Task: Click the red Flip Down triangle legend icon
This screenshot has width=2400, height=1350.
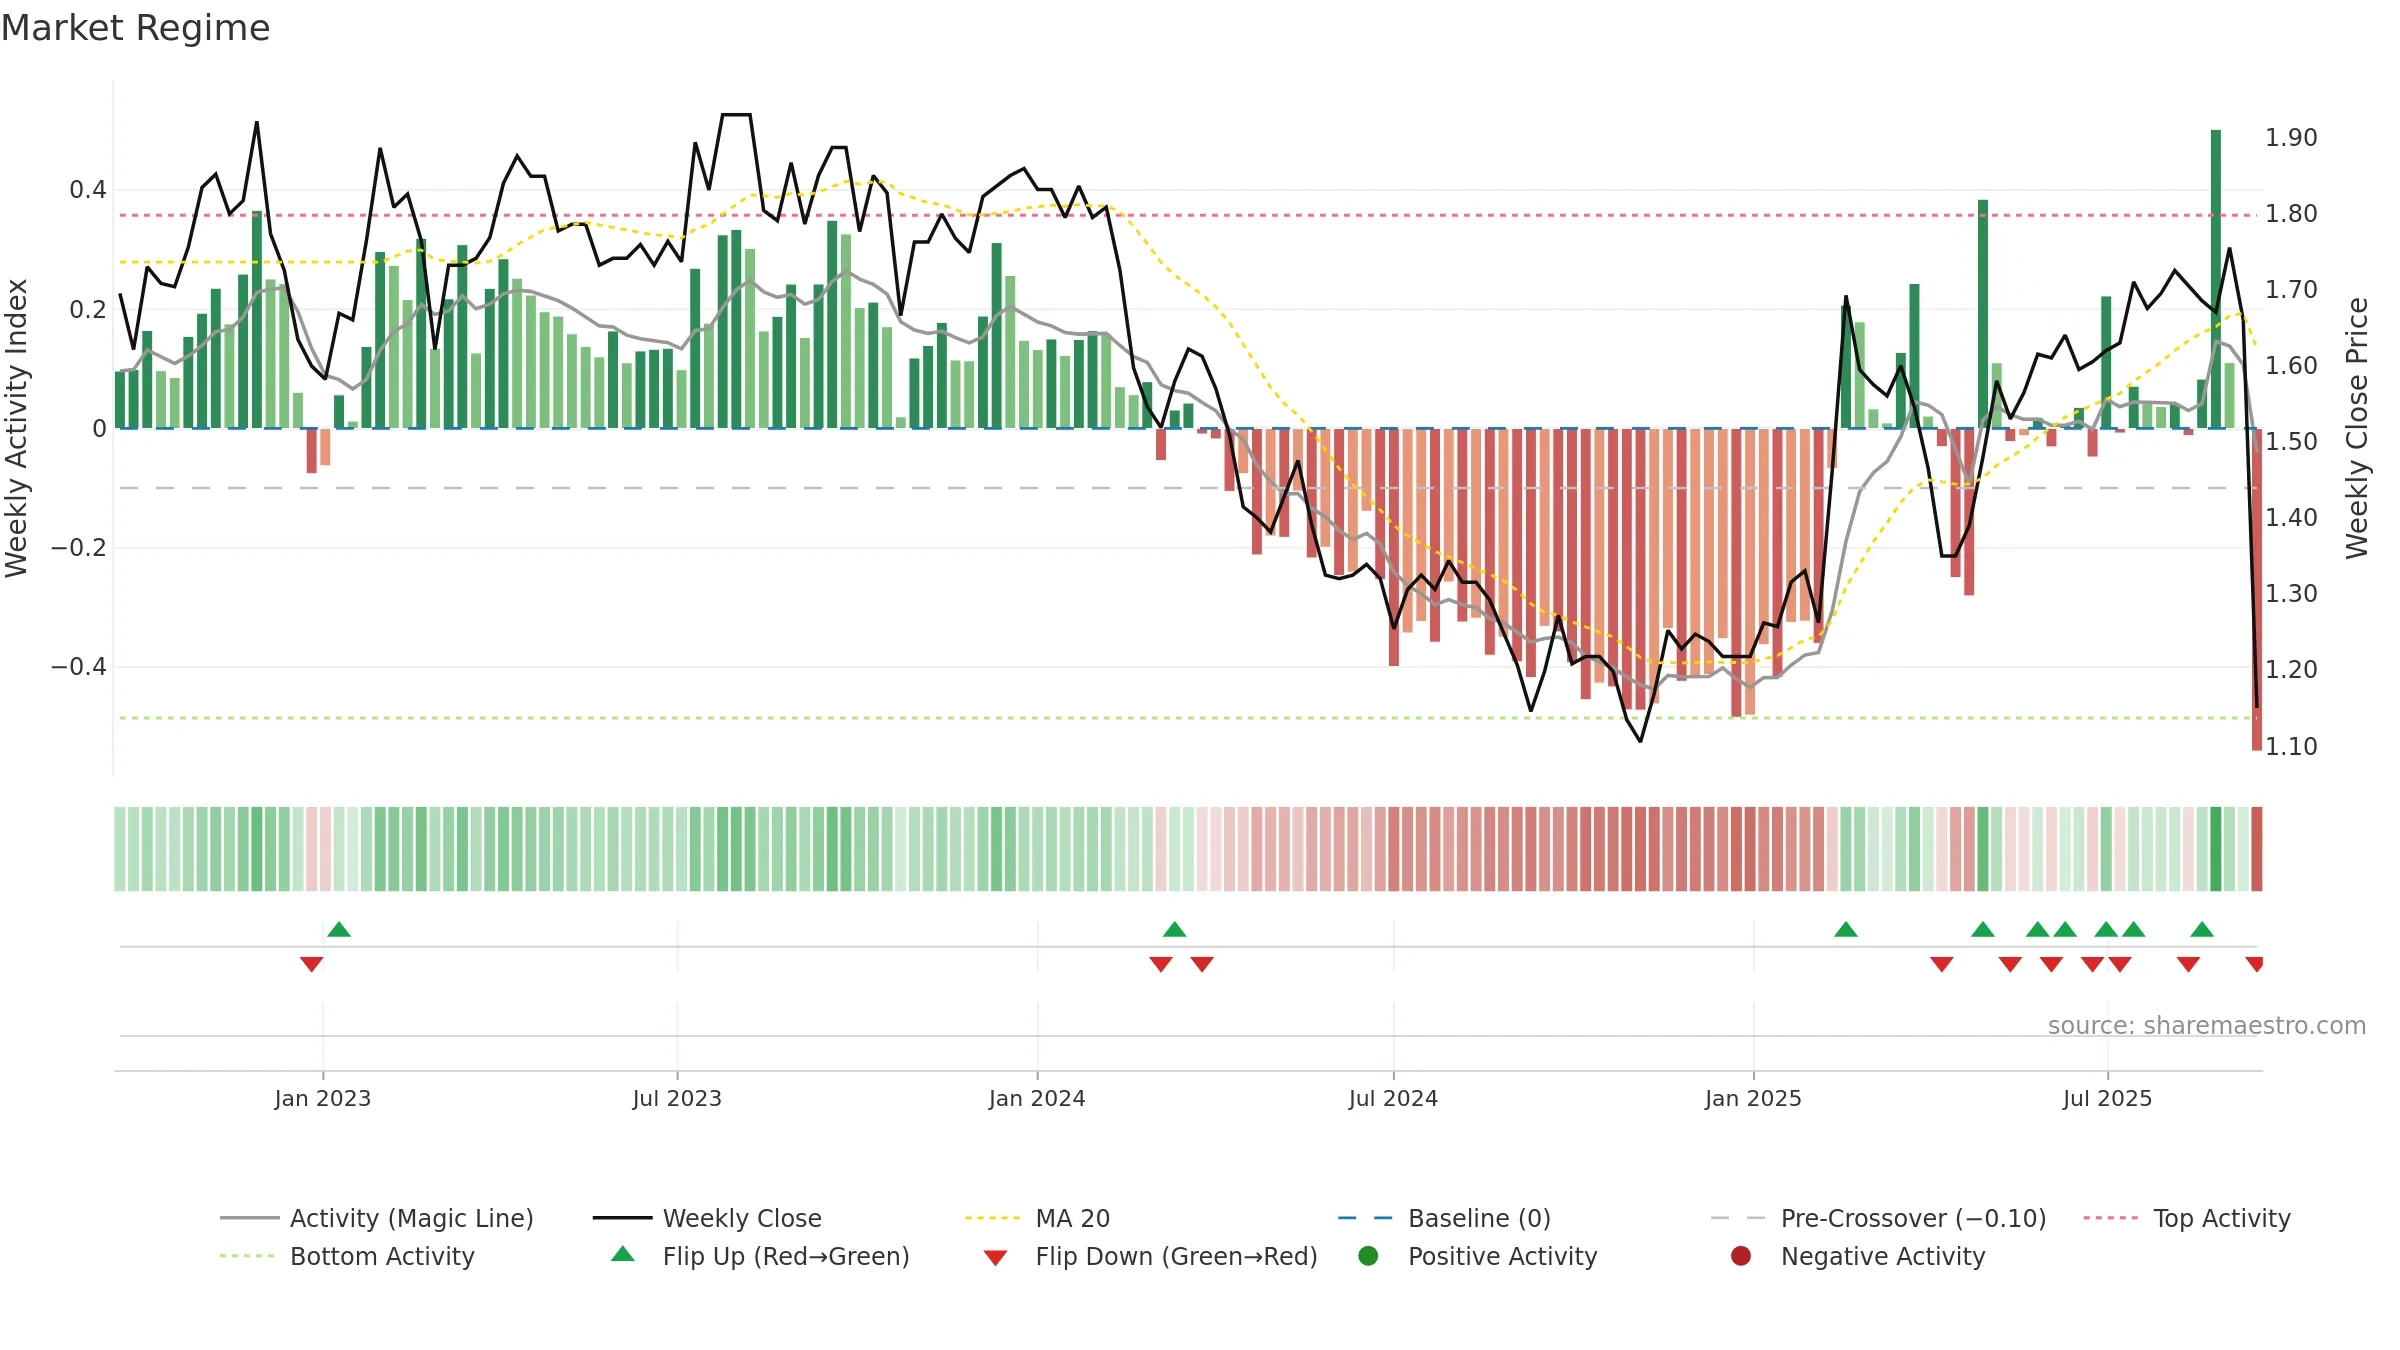Action: pos(995,1257)
